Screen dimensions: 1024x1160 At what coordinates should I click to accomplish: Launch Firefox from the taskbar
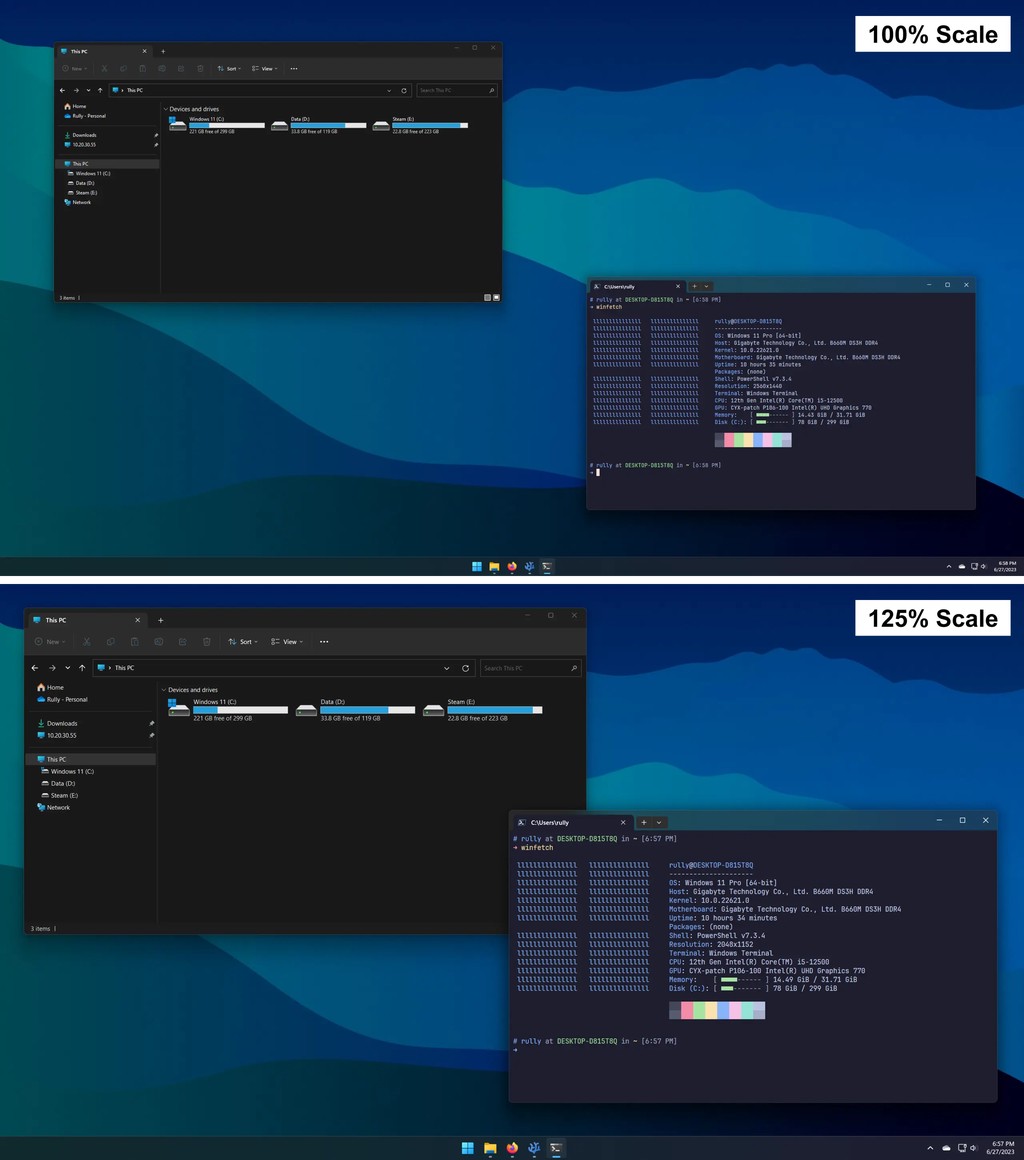click(512, 1148)
